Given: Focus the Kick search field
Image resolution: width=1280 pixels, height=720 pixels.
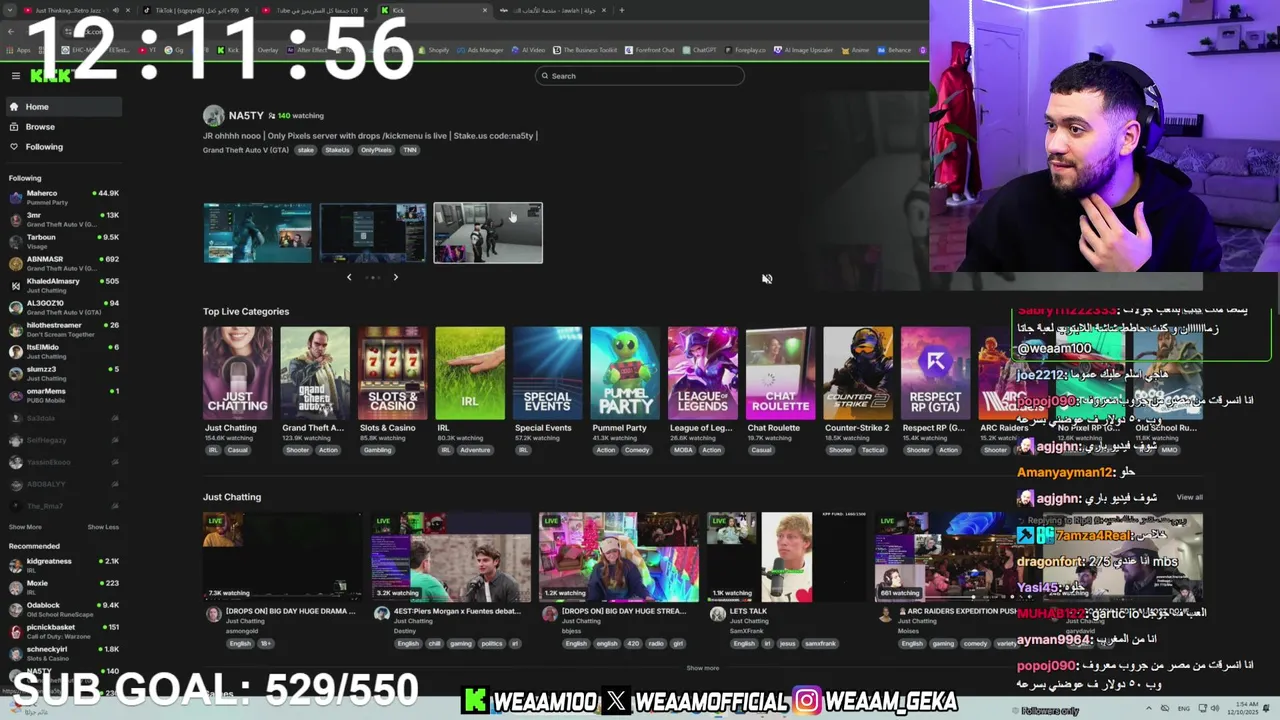Looking at the screenshot, I should click(x=640, y=76).
